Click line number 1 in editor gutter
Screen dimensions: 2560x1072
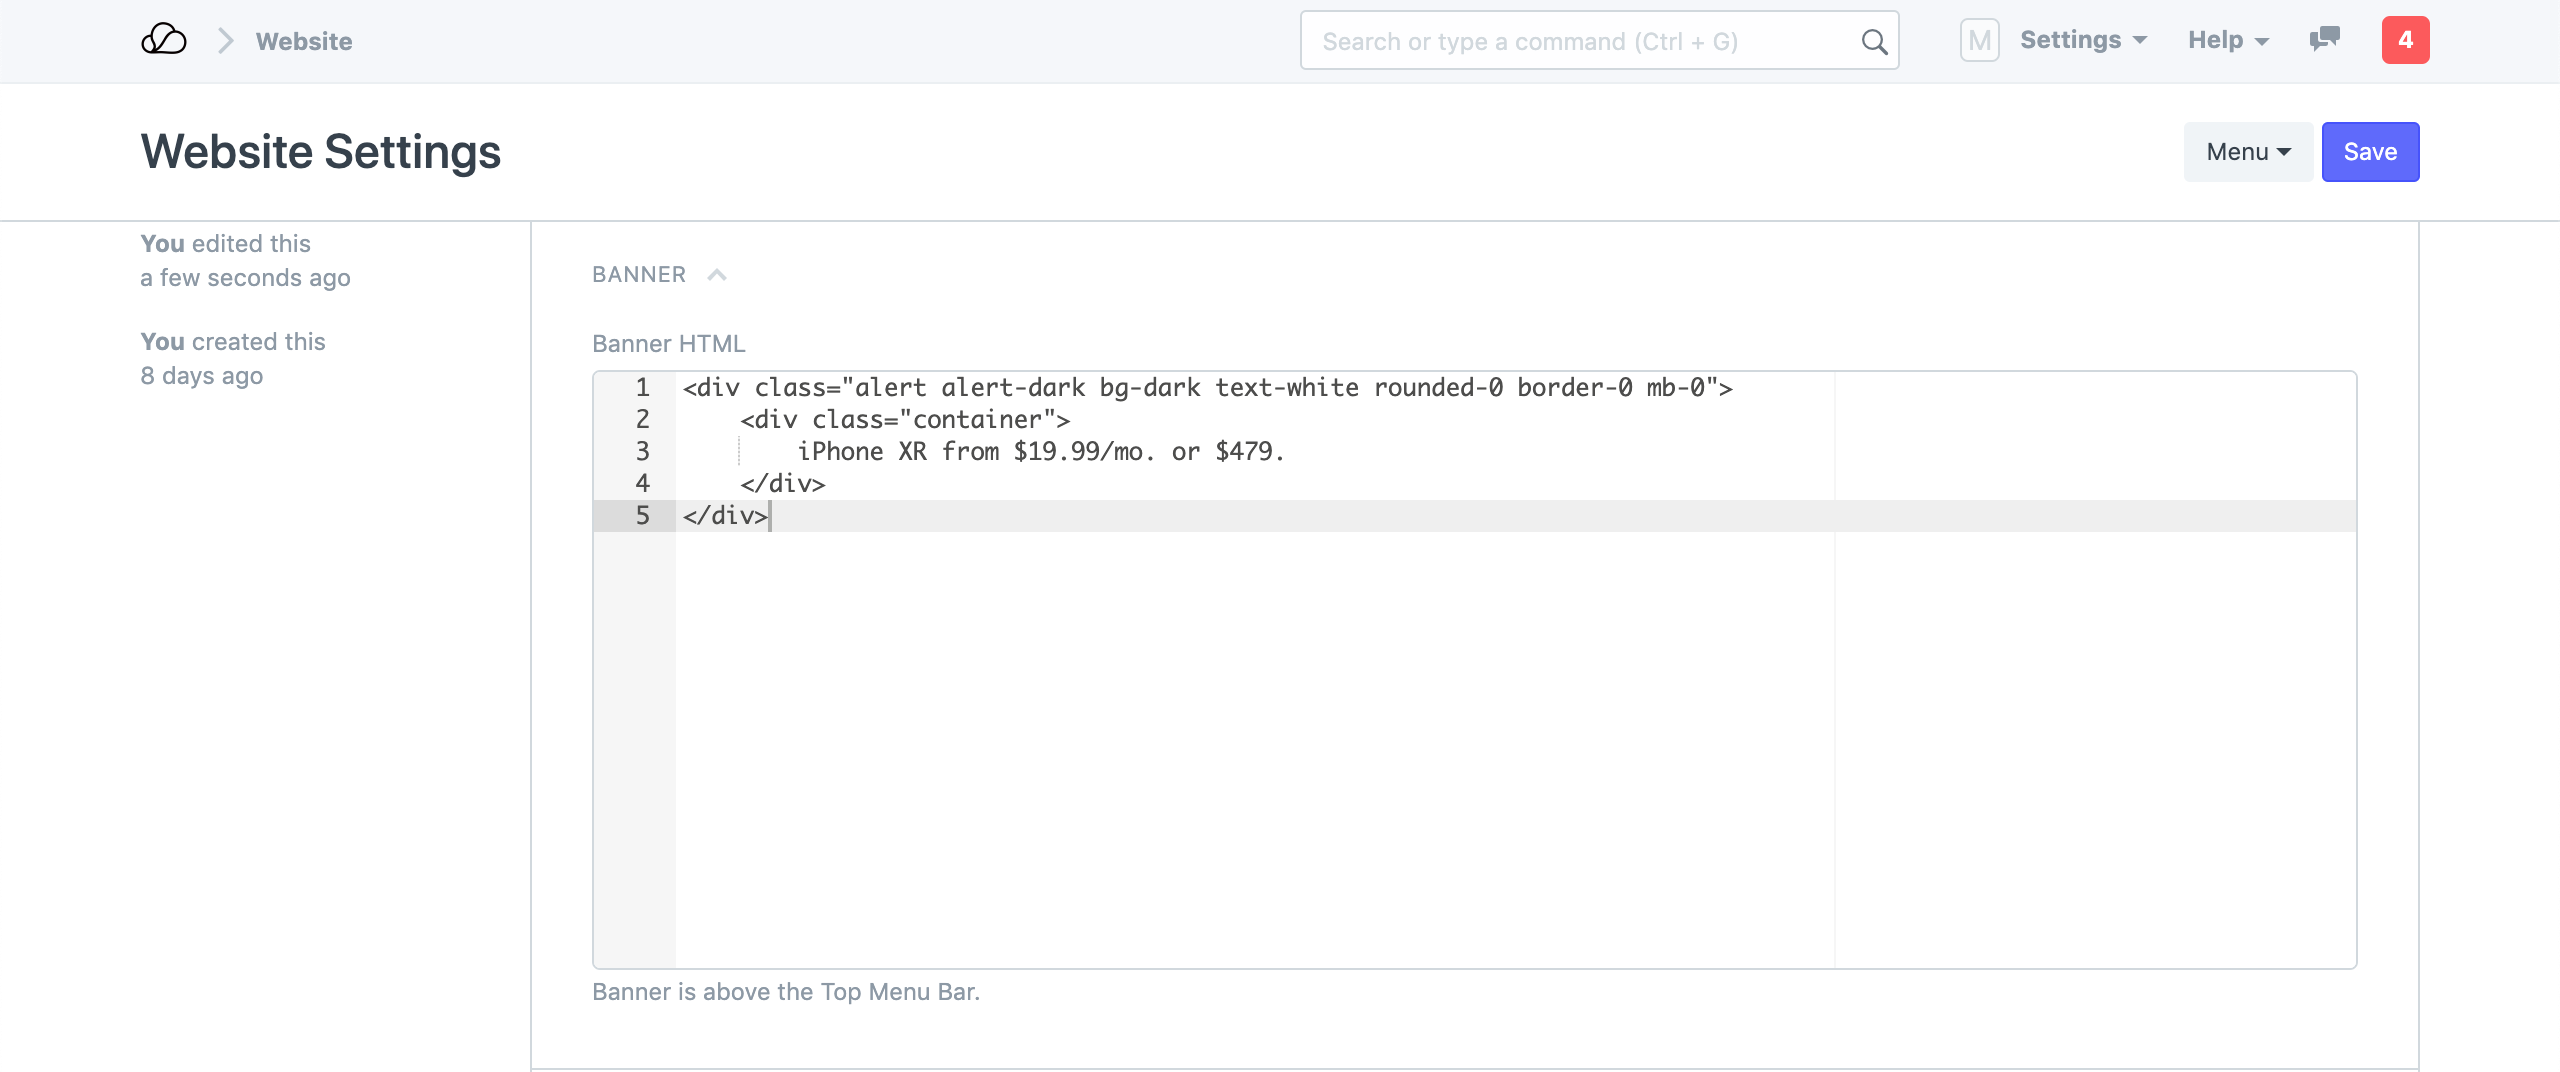pos(642,387)
